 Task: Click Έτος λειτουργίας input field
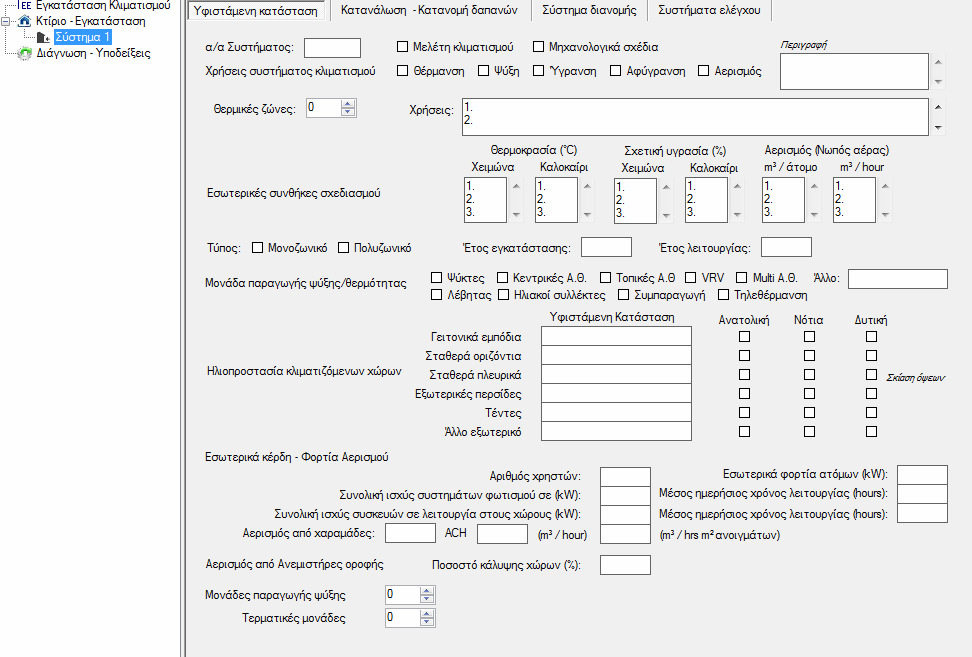pos(786,247)
